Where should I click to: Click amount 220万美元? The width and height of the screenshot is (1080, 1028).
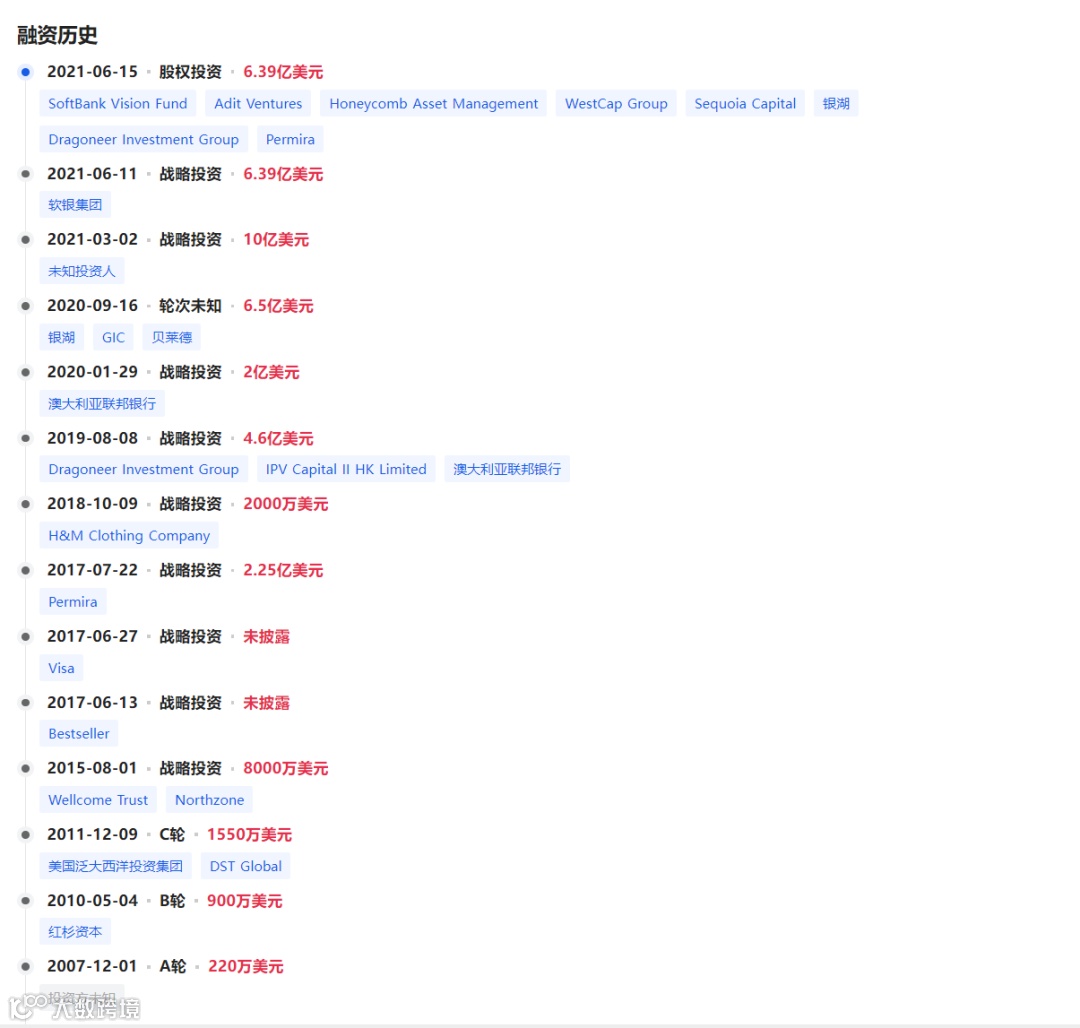246,966
